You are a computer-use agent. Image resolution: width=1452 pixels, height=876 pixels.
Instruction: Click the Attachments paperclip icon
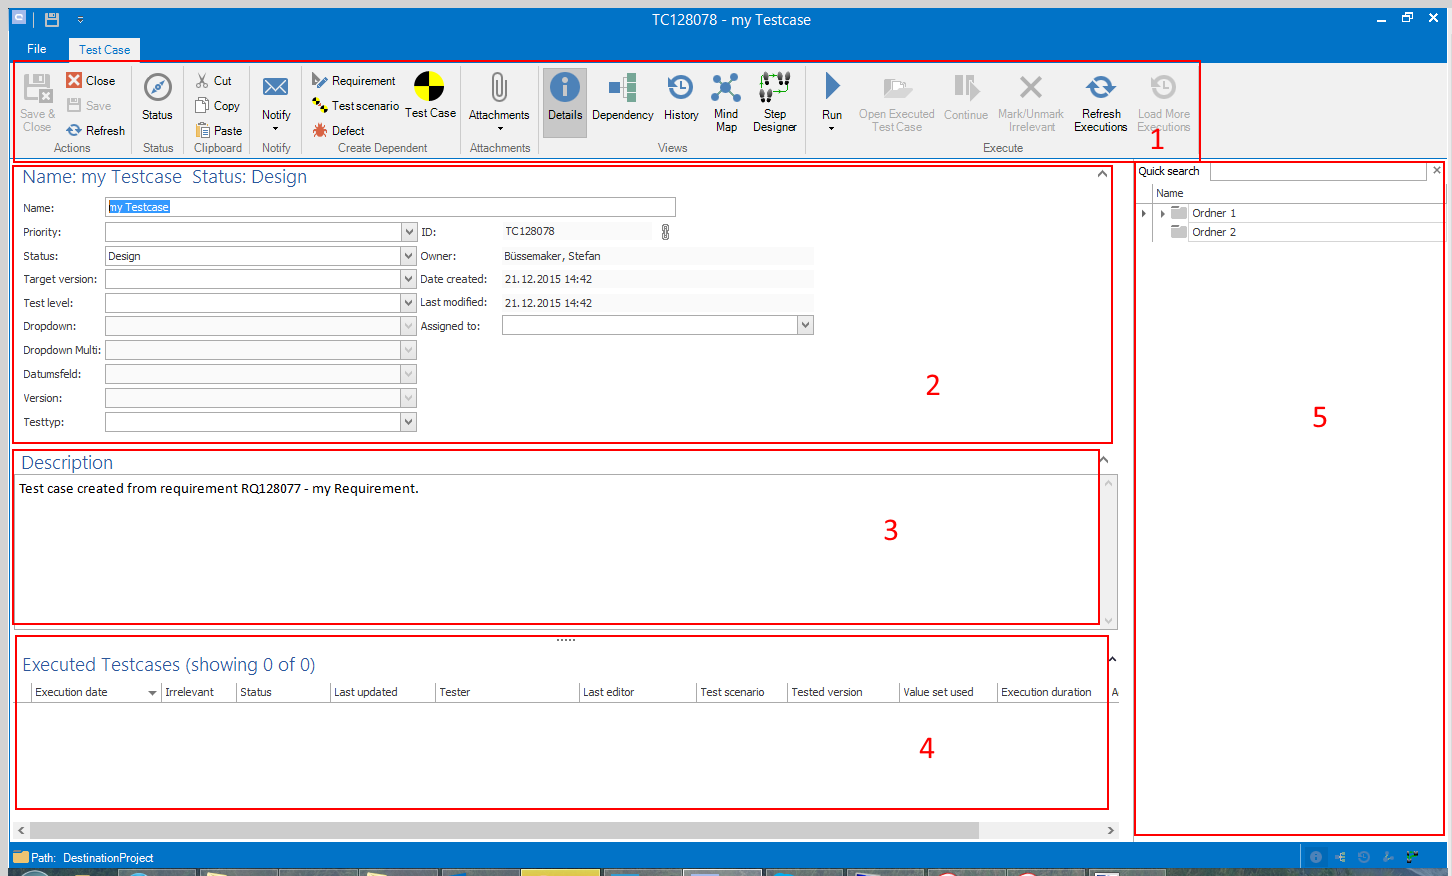[499, 89]
